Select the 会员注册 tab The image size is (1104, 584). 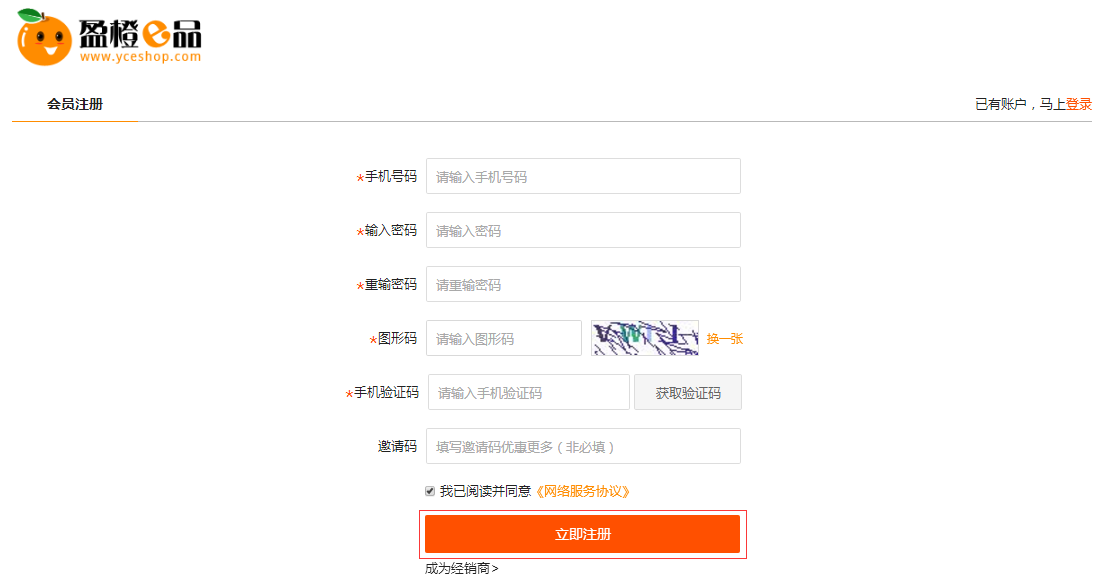coord(75,104)
